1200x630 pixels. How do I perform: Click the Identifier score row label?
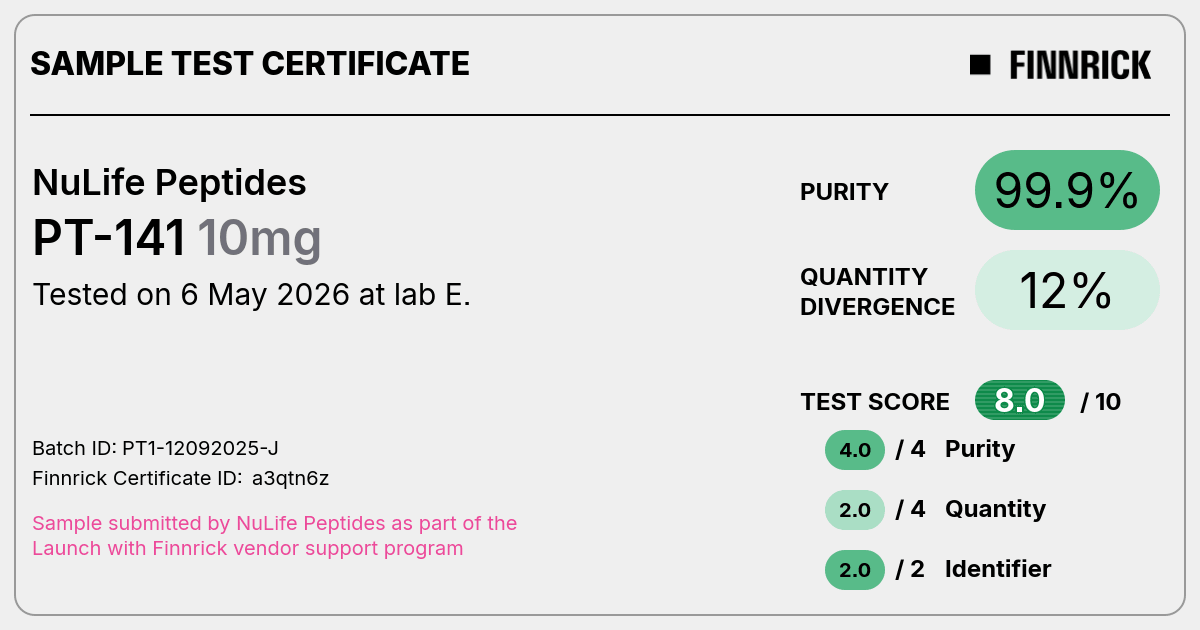click(998, 569)
